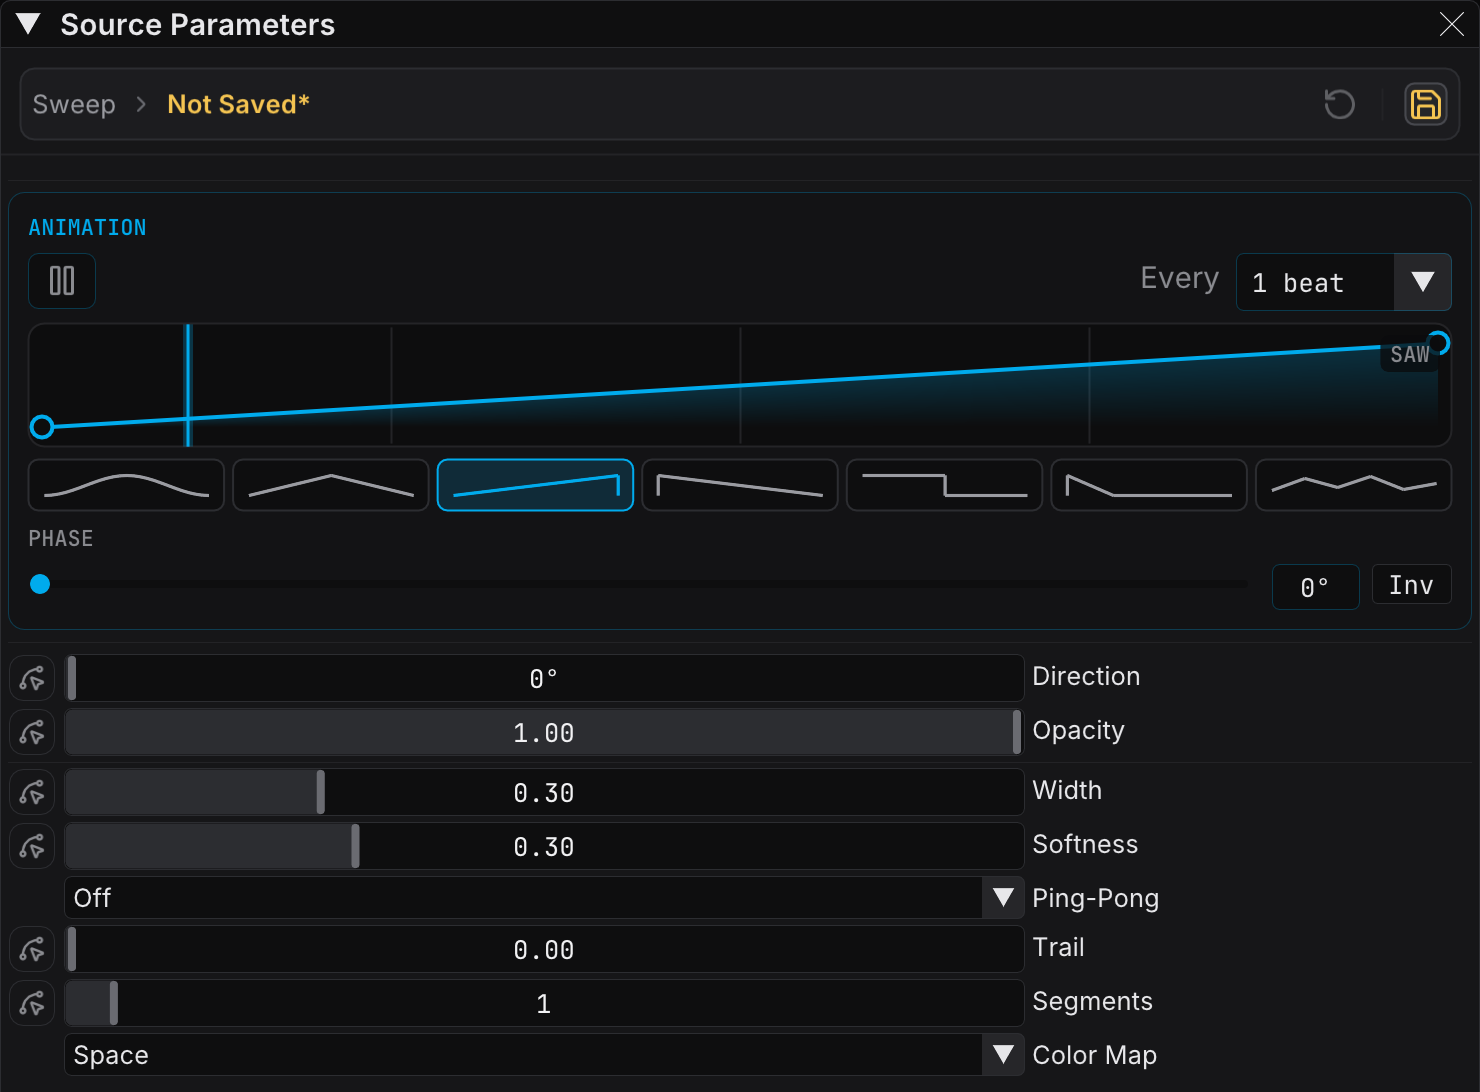
Task: Open the Every beat rate dropdown
Action: (x=1343, y=282)
